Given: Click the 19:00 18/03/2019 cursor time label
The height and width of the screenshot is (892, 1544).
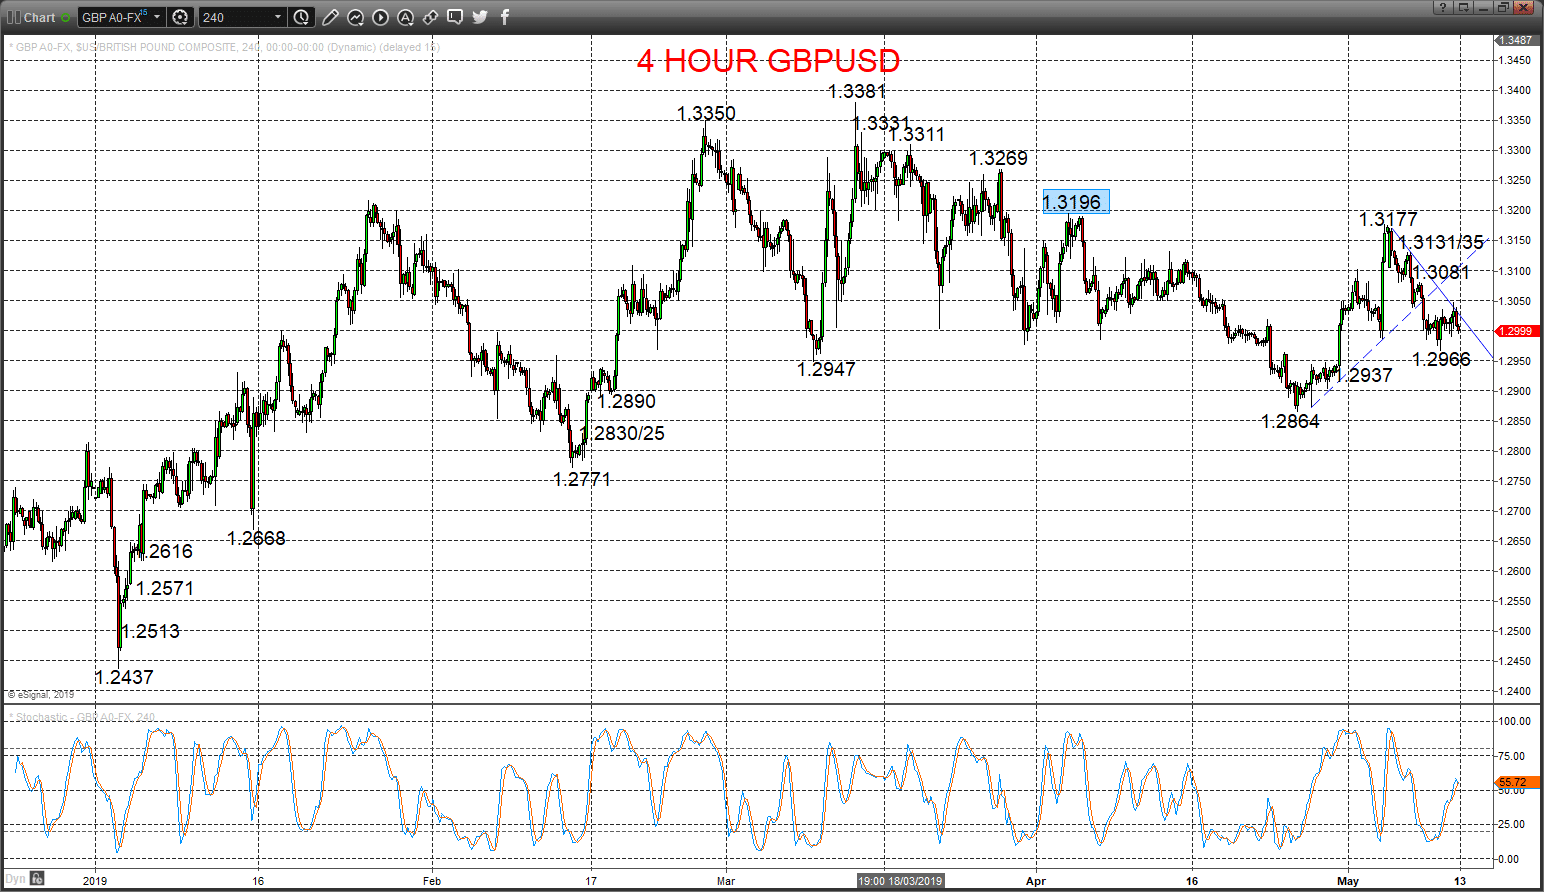Looking at the screenshot, I should (x=900, y=881).
